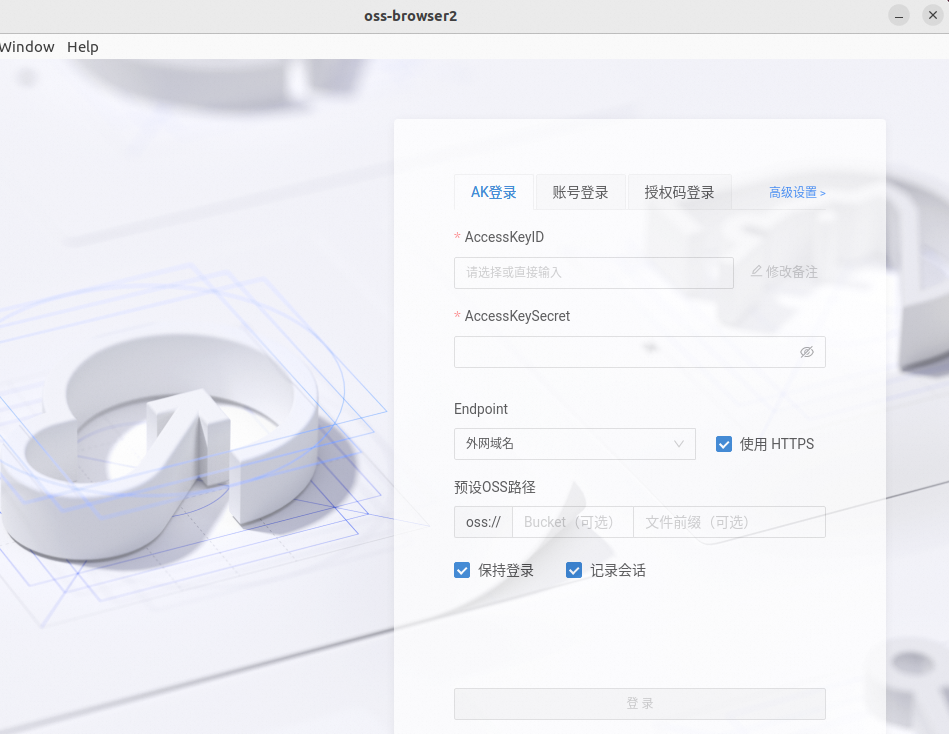The image size is (949, 734).
Task: Close the oss-browser2 window
Action: click(x=933, y=16)
